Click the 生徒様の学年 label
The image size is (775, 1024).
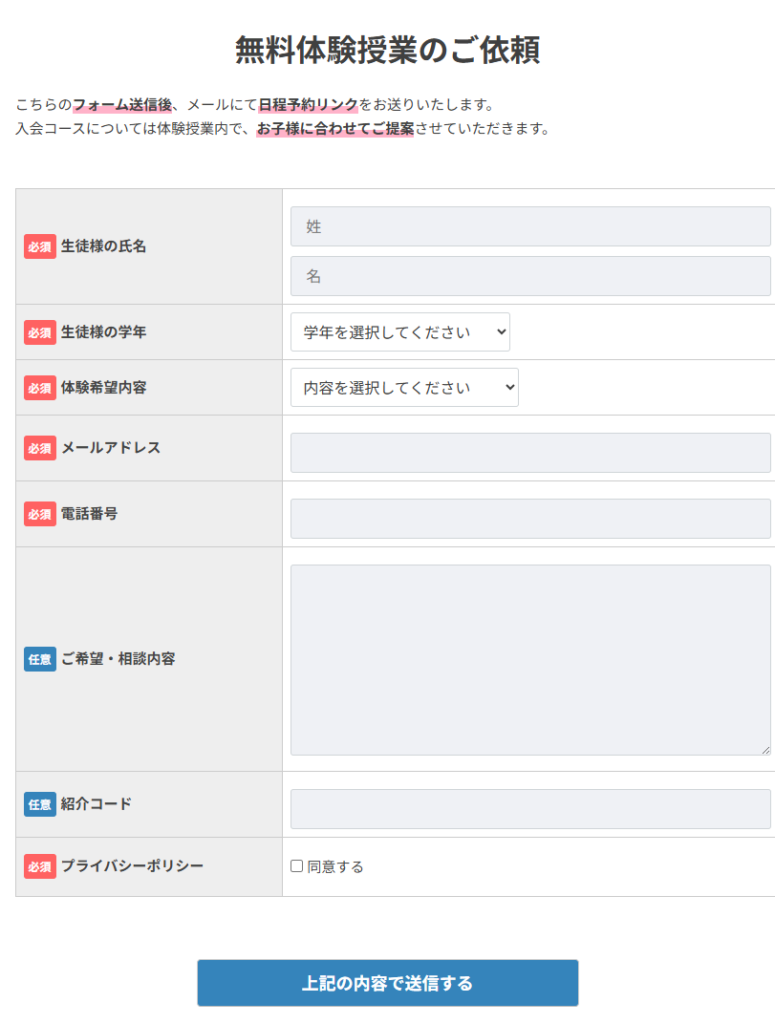[x=103, y=332]
